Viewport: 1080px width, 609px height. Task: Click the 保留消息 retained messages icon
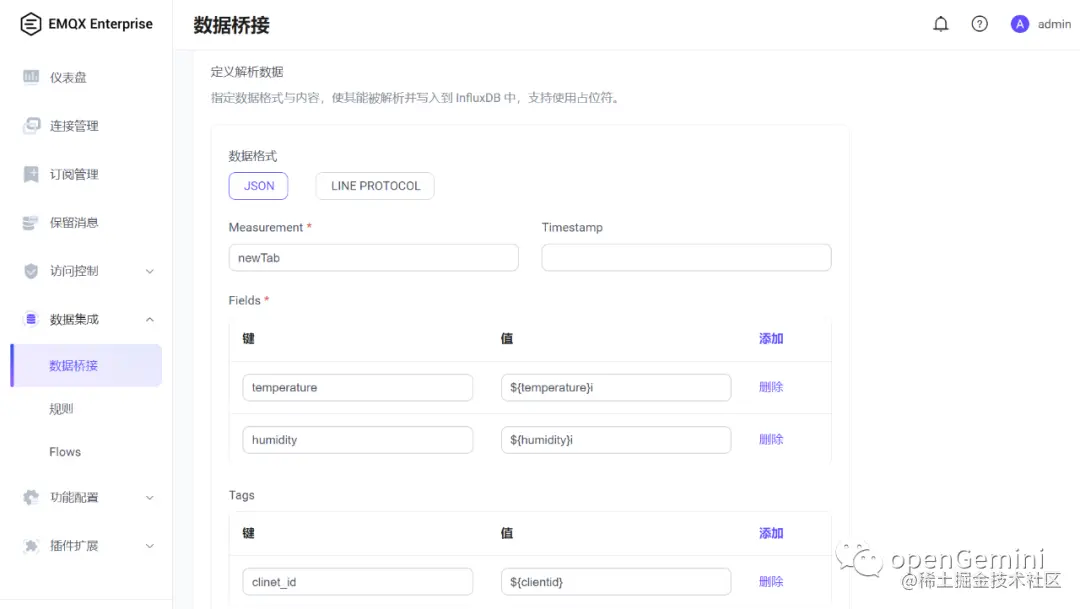pyautogui.click(x=30, y=222)
